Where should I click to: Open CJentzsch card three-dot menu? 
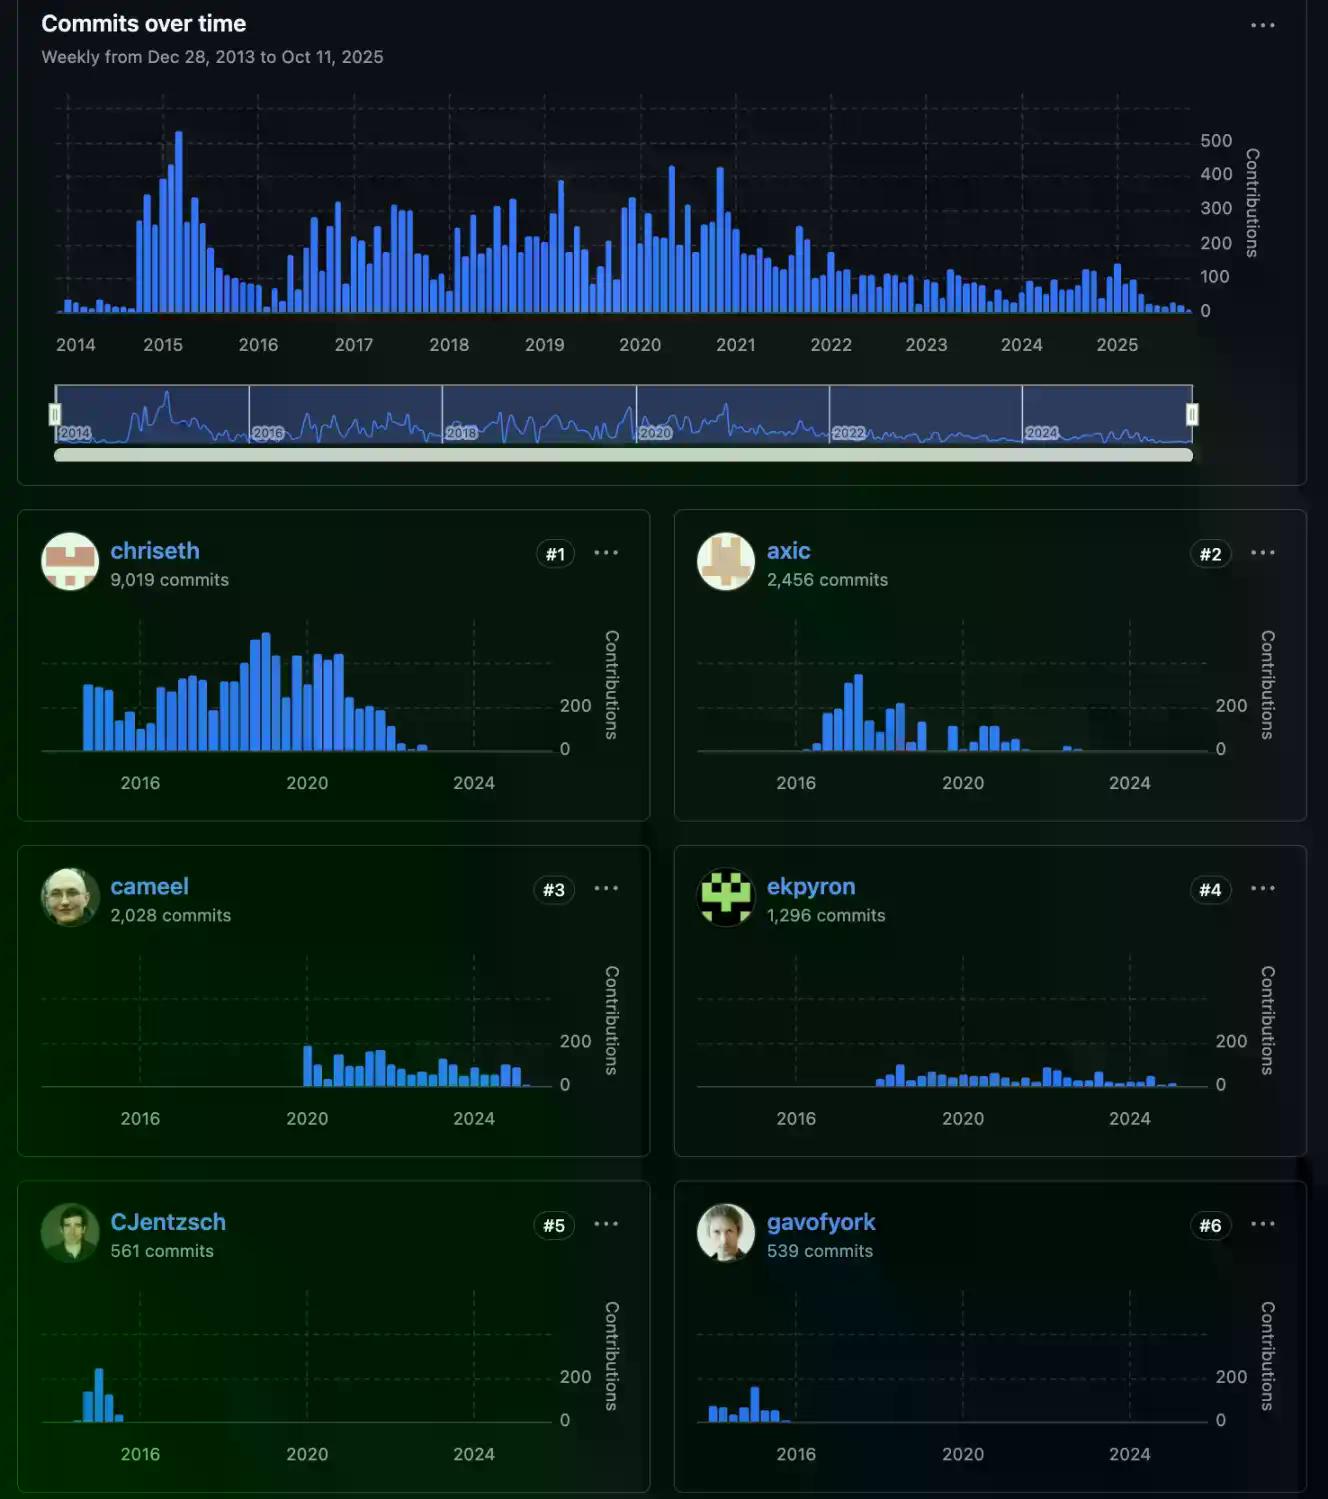606,1225
